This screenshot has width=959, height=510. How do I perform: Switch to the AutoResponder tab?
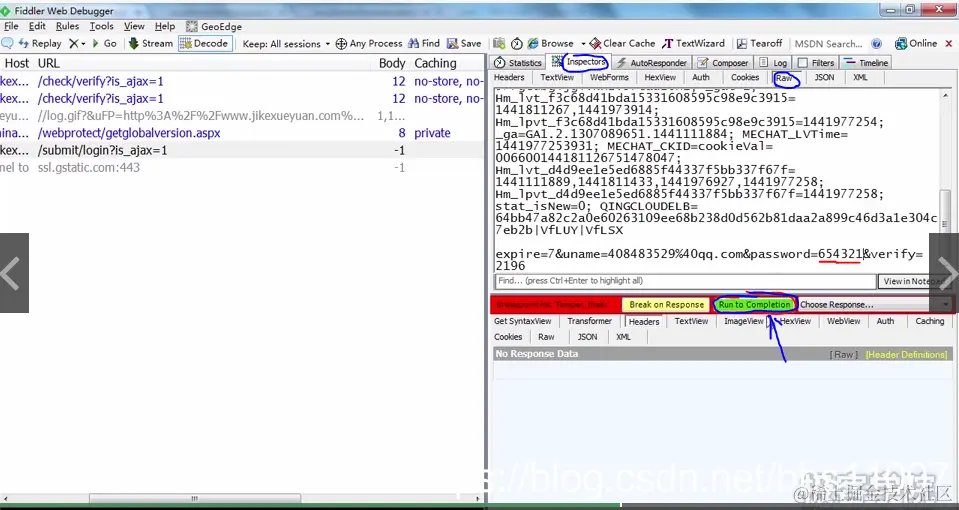pyautogui.click(x=651, y=62)
